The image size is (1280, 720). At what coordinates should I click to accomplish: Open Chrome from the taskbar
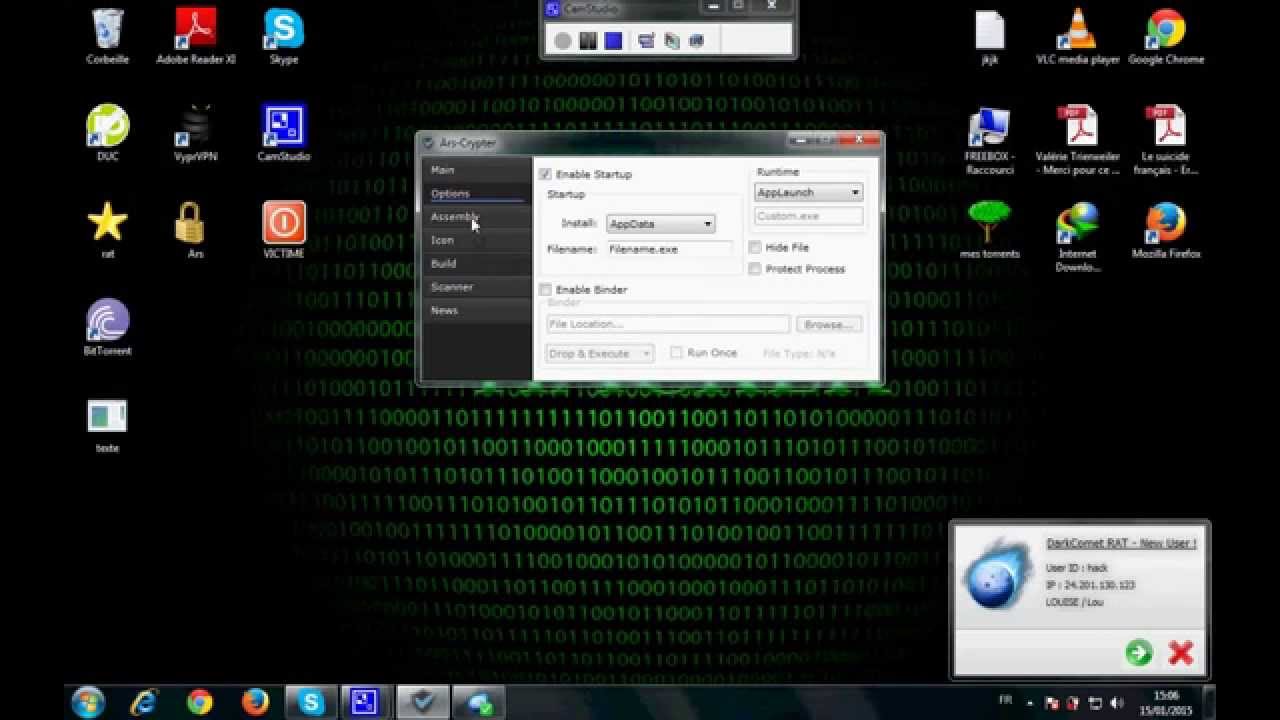(199, 703)
